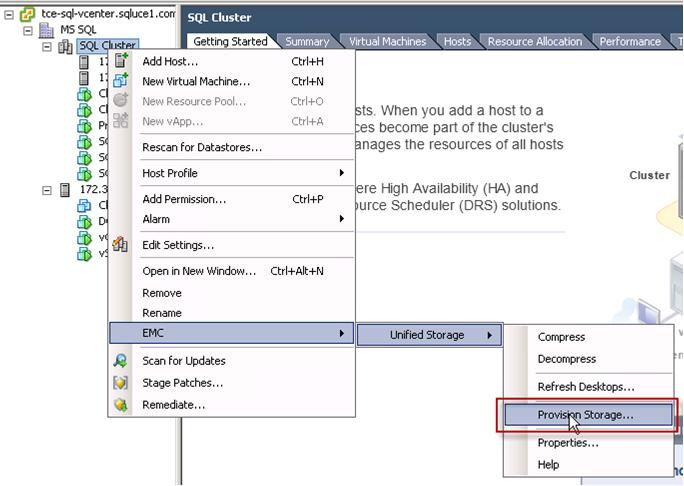
Task: Collapse the tce-sql-vcenter root node
Action: tap(9, 15)
